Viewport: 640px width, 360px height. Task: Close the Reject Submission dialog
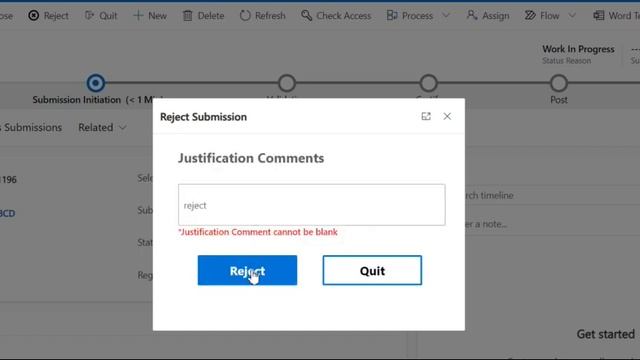(x=447, y=116)
